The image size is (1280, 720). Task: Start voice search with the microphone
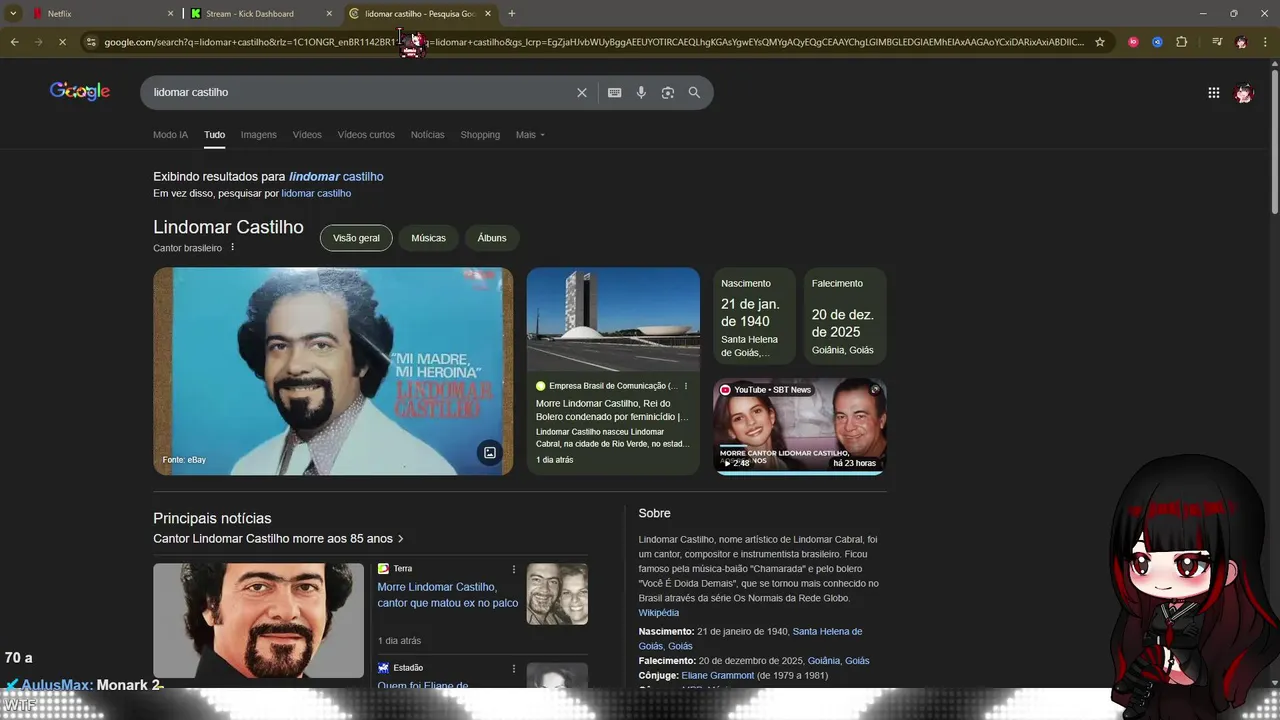pyautogui.click(x=641, y=92)
